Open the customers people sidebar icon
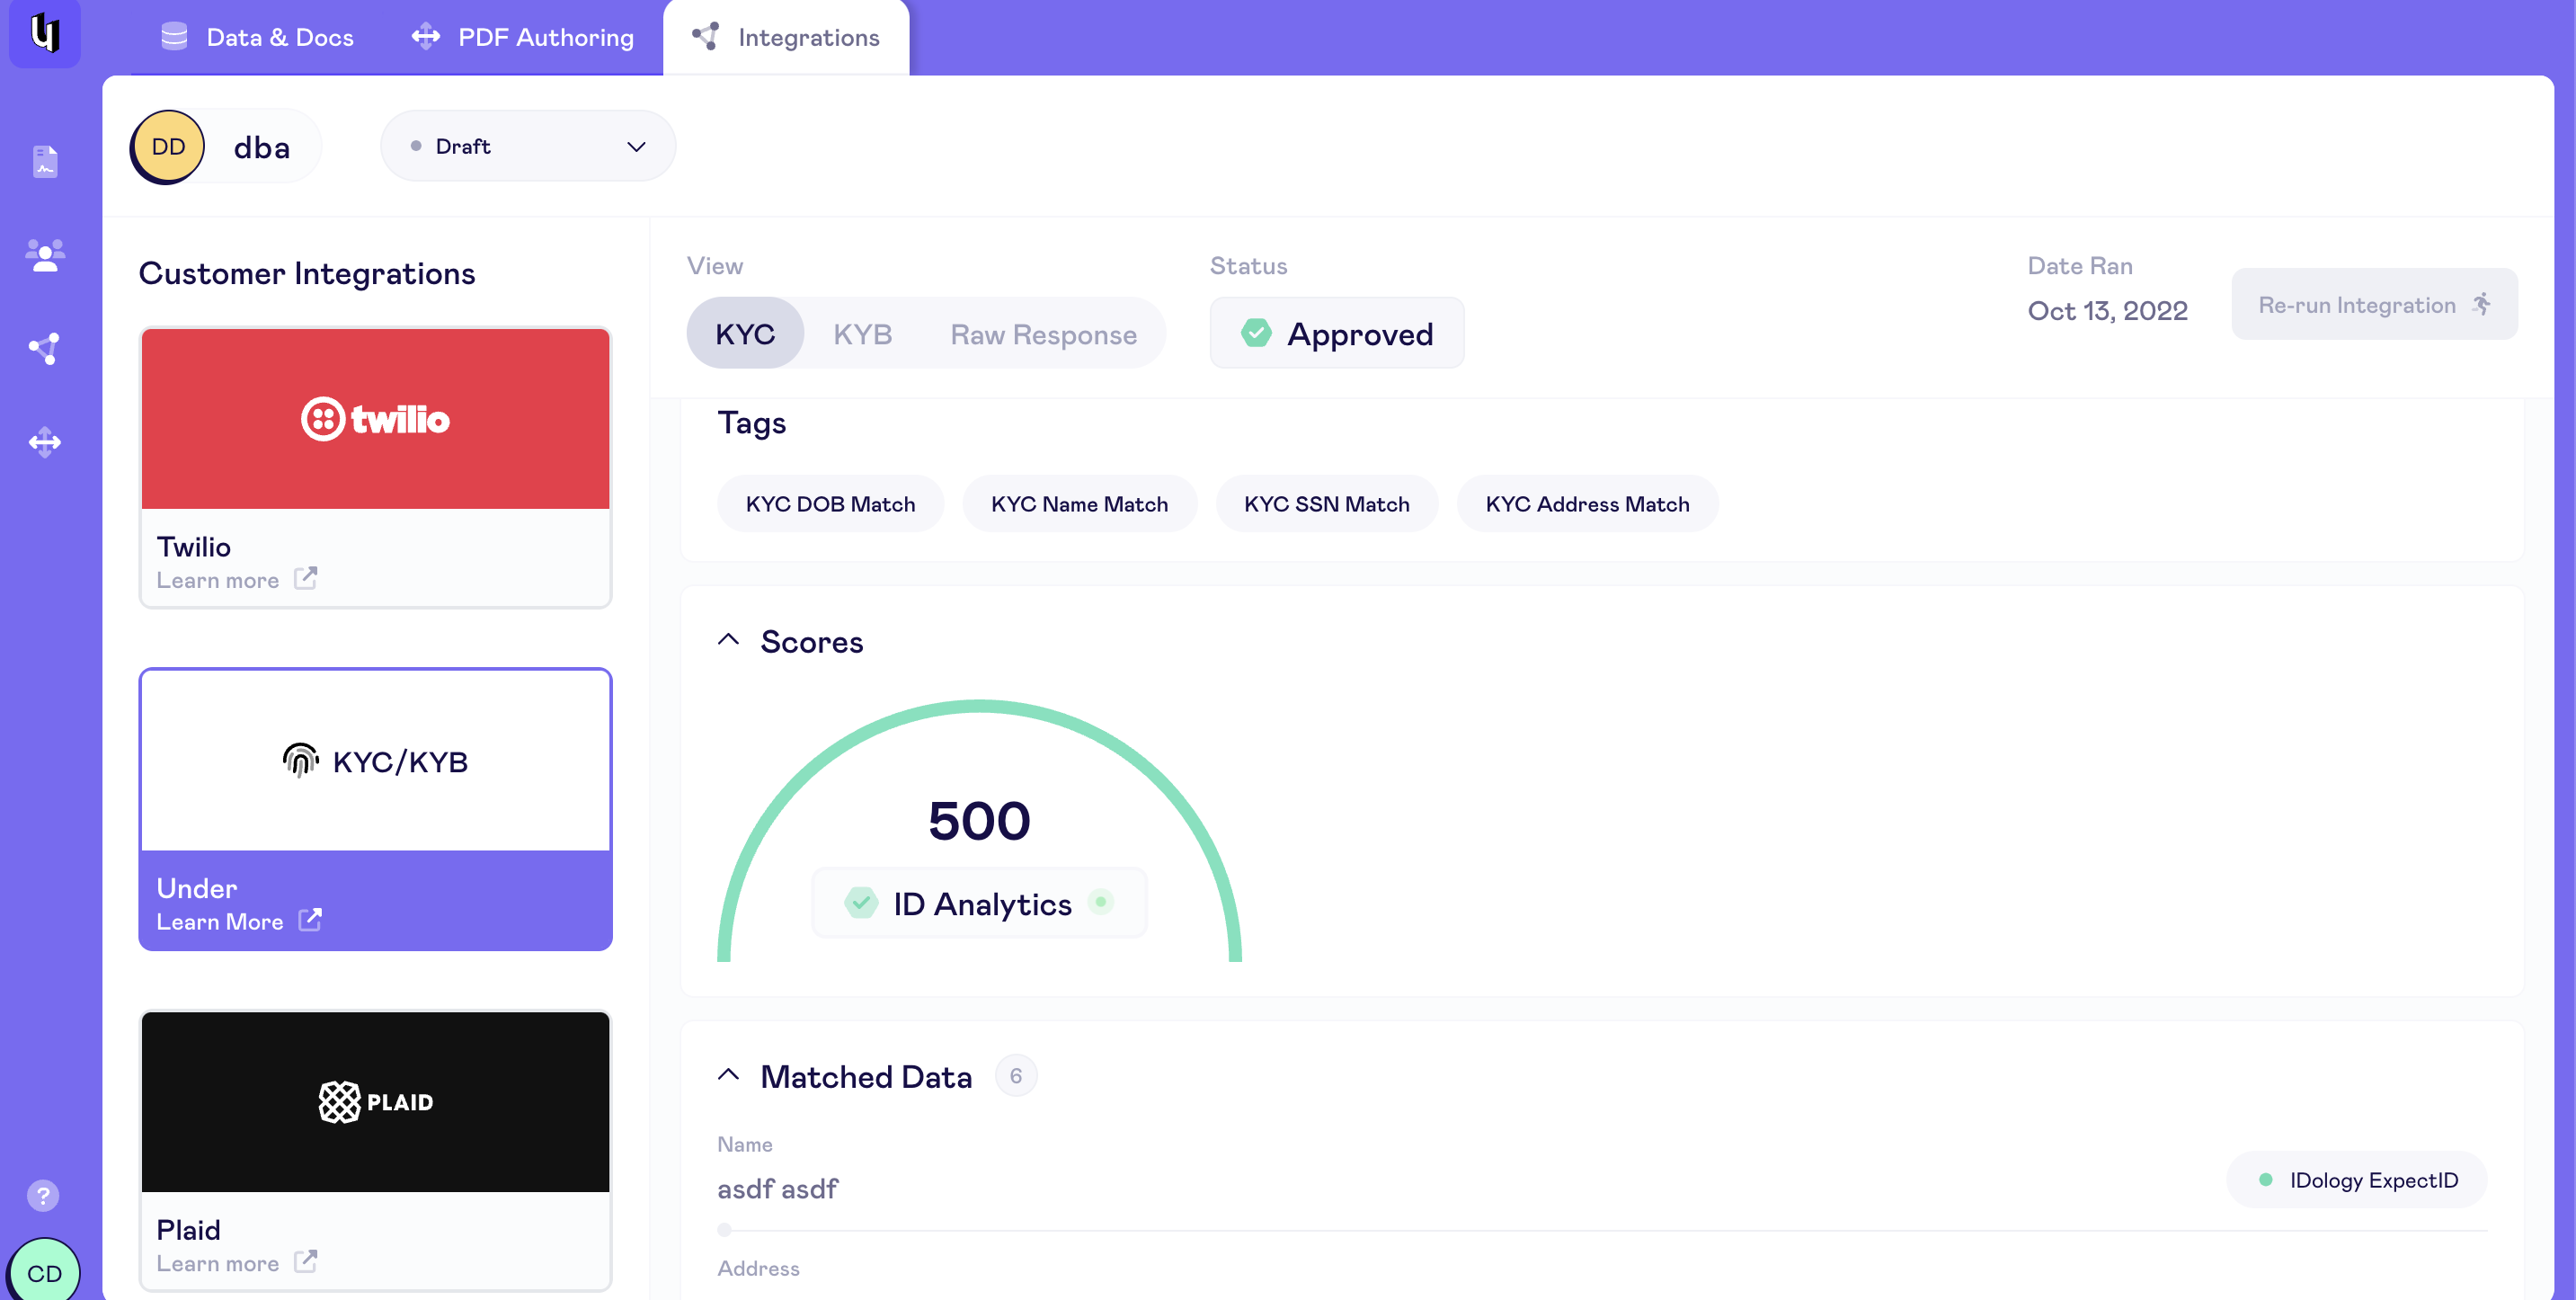 pyautogui.click(x=45, y=255)
